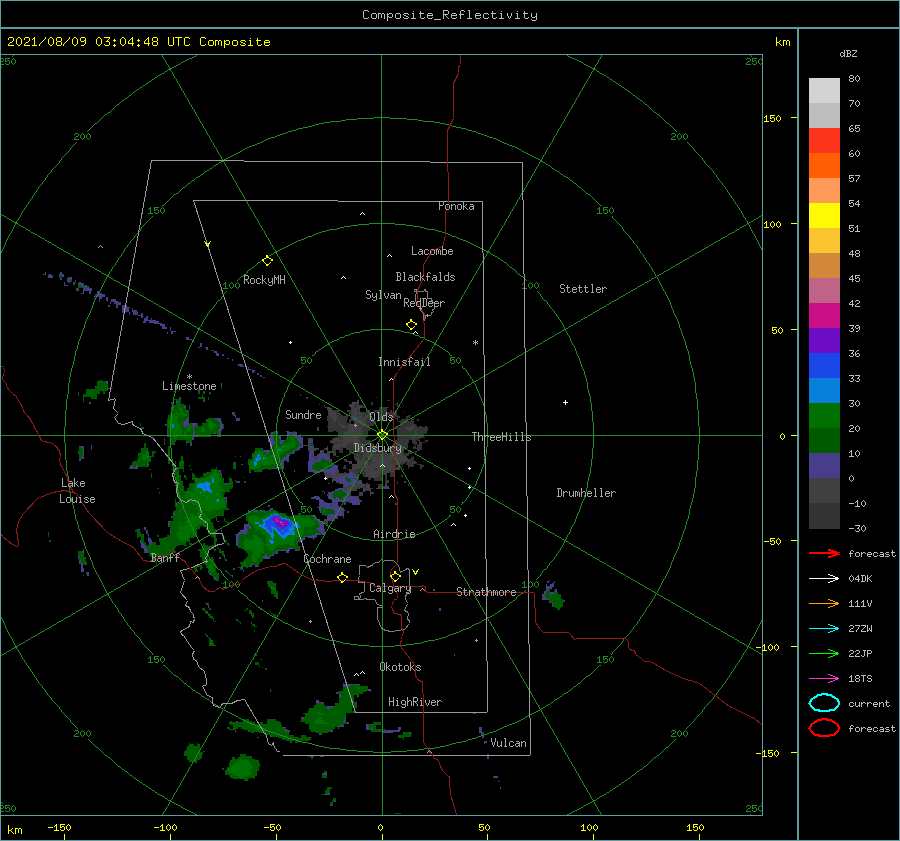This screenshot has width=900, height=841.
Task: Click the yellow diamond marker beside RockyMH
Action: [267, 261]
